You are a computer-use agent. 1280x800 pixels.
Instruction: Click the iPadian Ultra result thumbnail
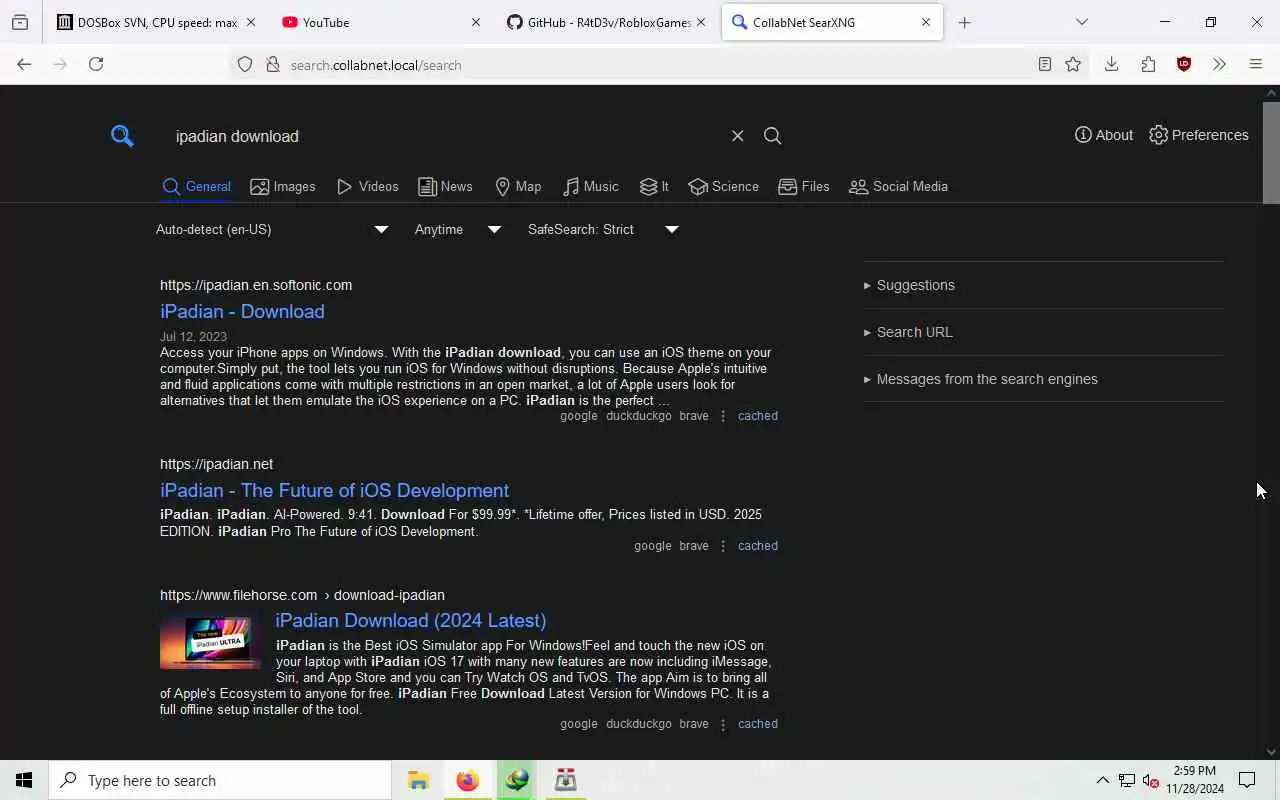tap(210, 641)
